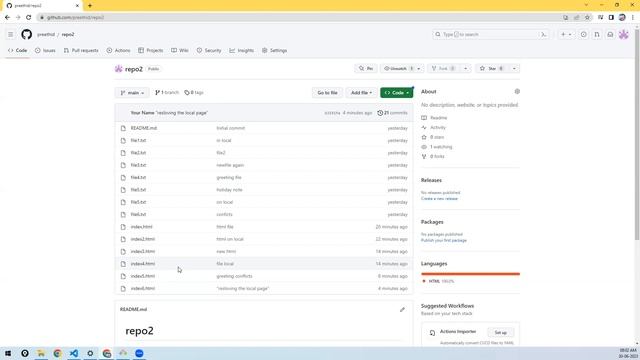Open Chrome from the taskbar

[58, 353]
